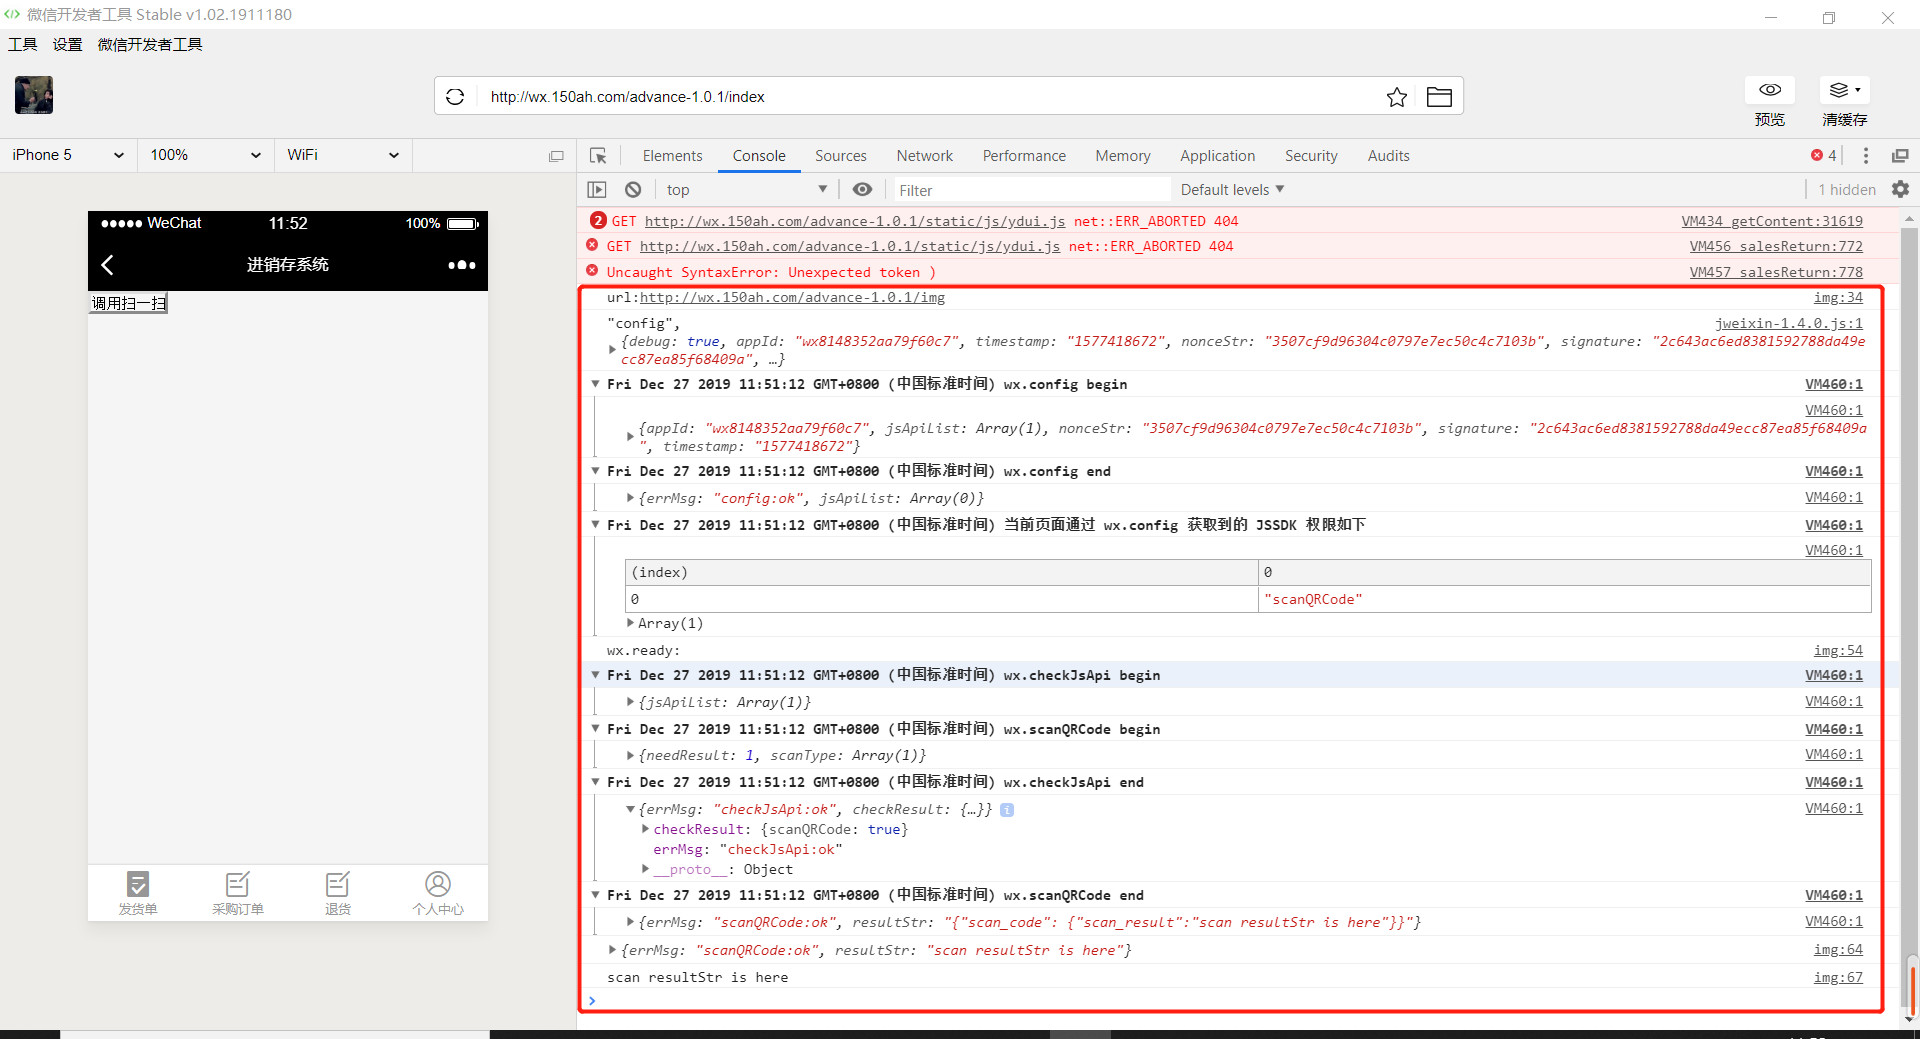Image resolution: width=1920 pixels, height=1039 pixels.
Task: Click the preview eye icon
Action: point(1770,90)
